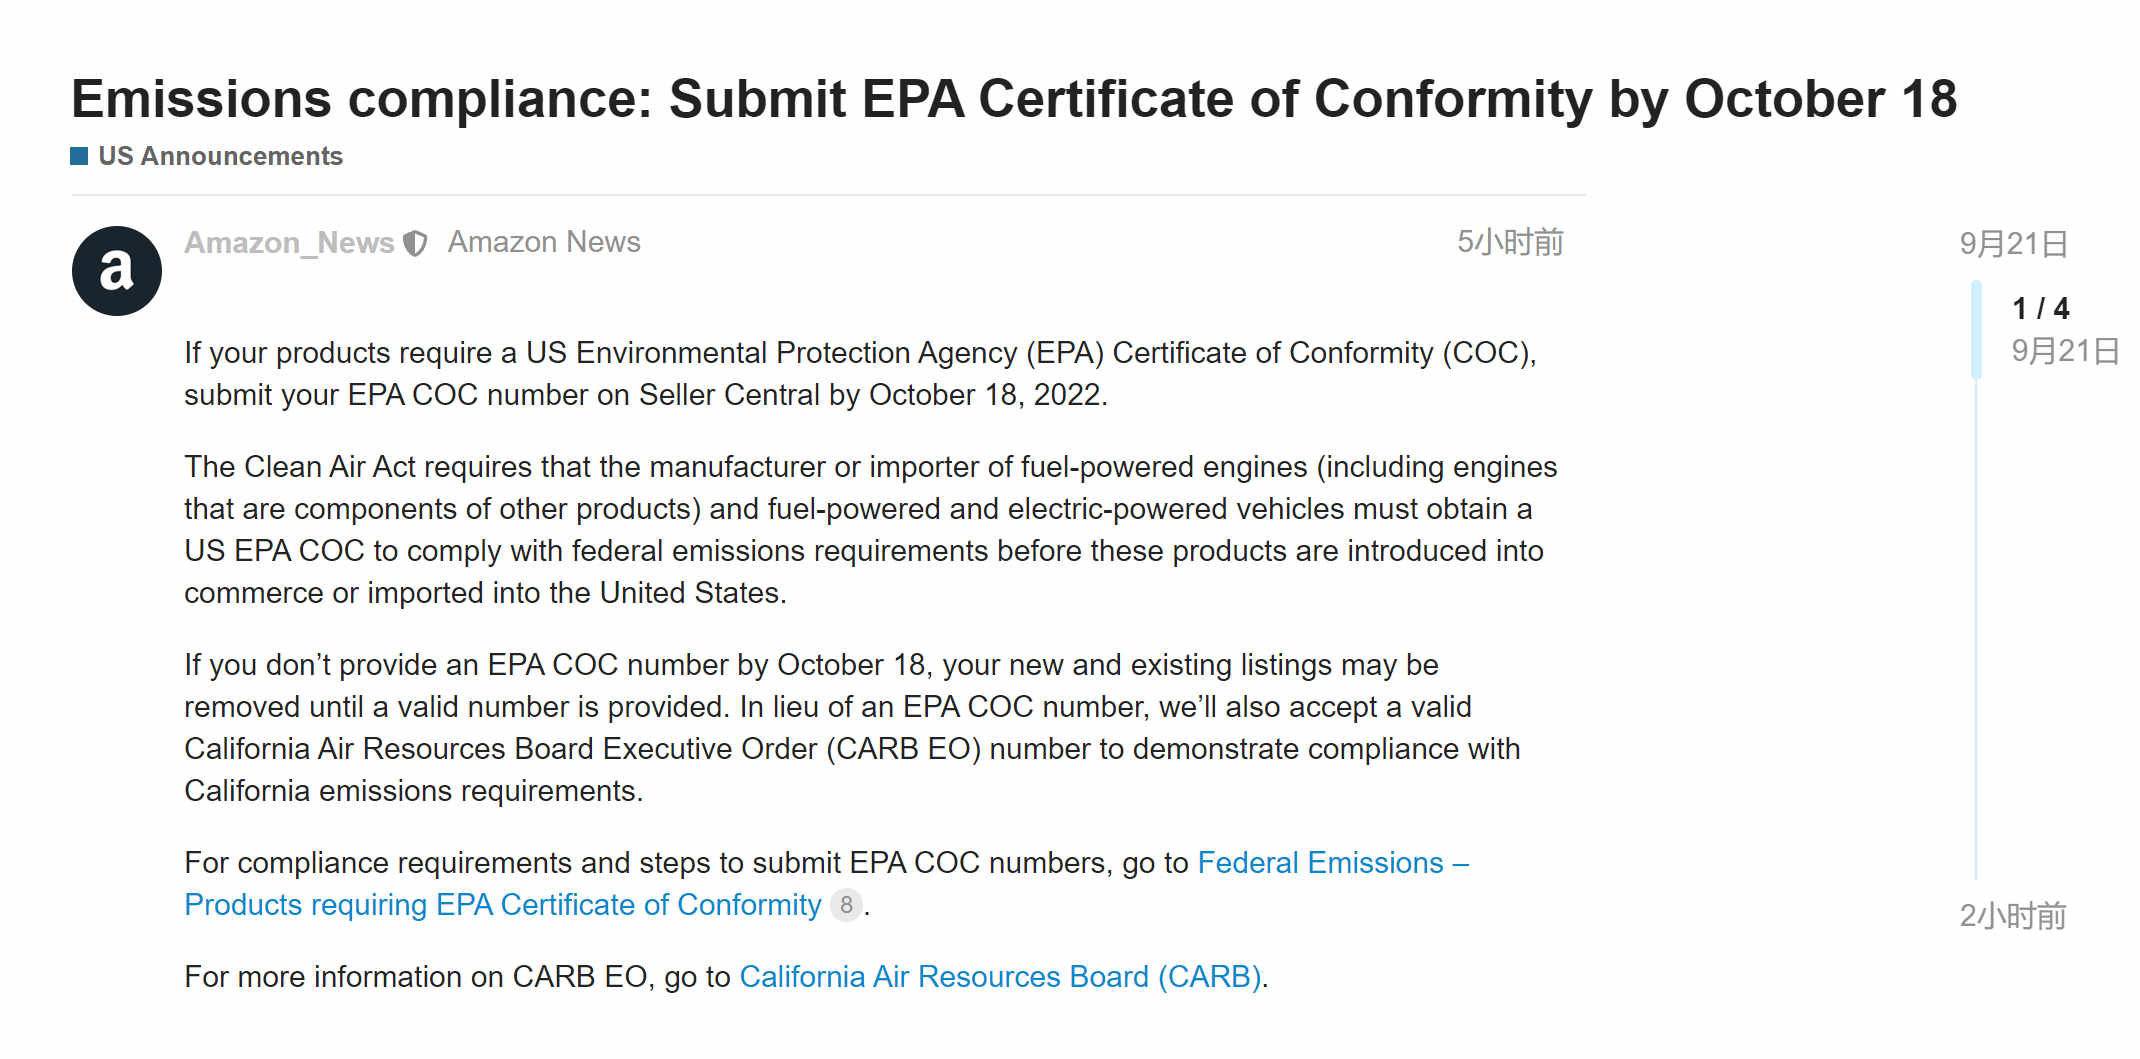2140x1059 pixels.
Task: Click the 1 / 4 post counter
Action: pyautogui.click(x=2040, y=308)
